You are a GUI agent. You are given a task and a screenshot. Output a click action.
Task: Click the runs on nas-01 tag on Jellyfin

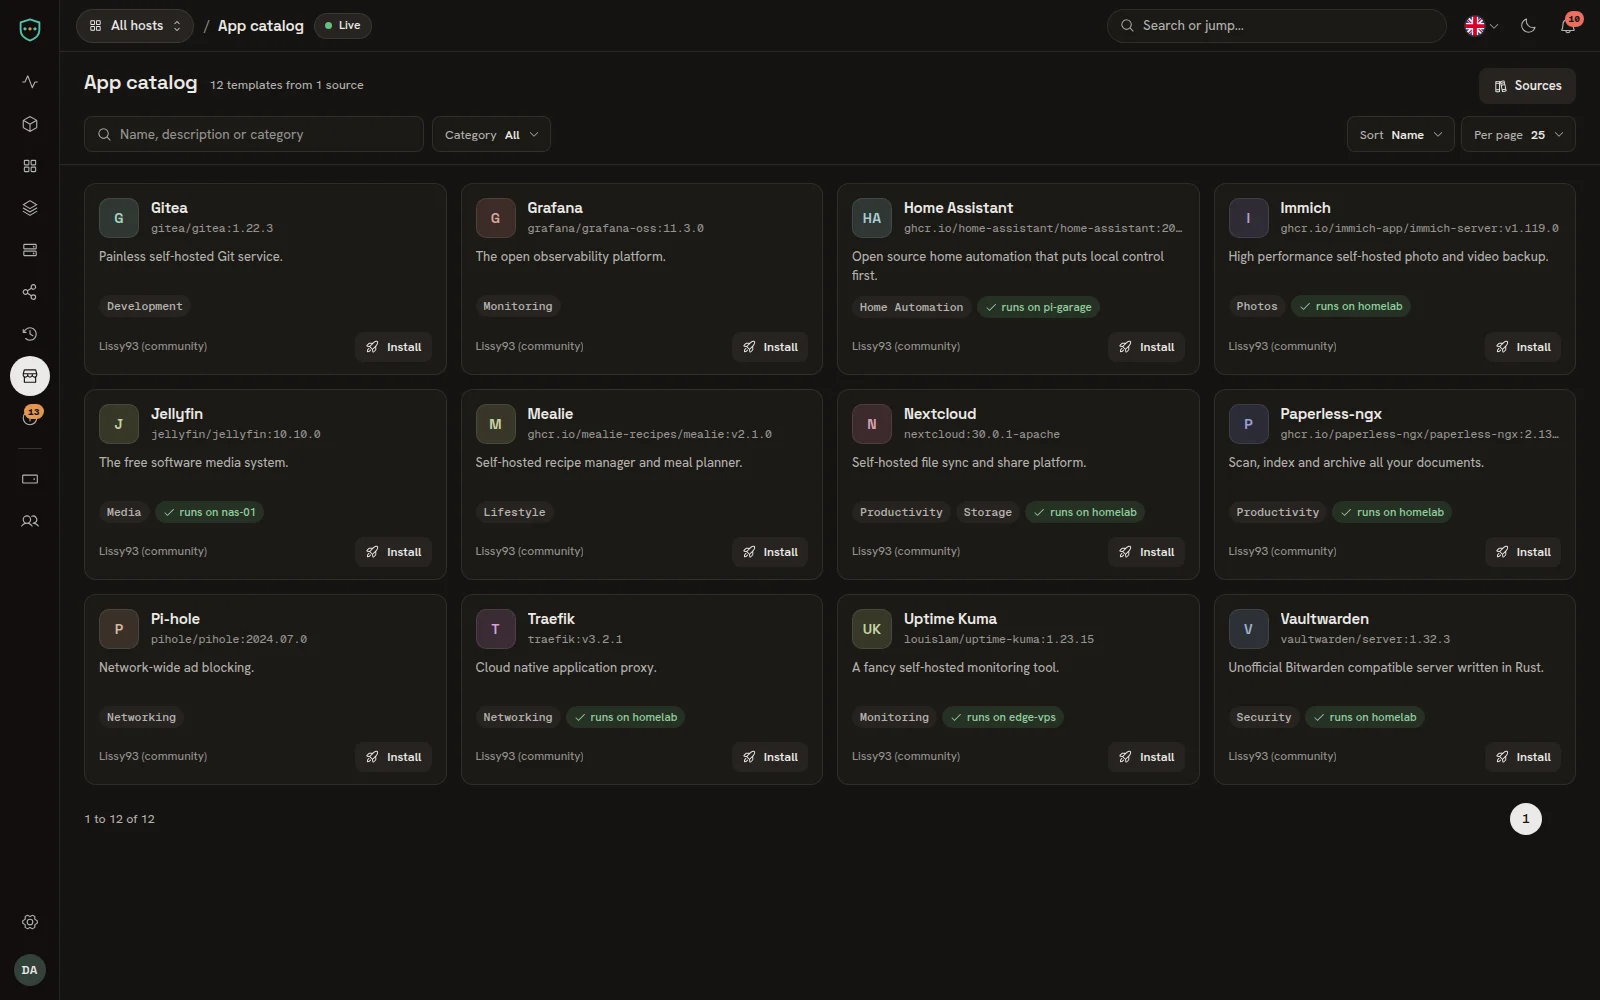click(x=210, y=512)
